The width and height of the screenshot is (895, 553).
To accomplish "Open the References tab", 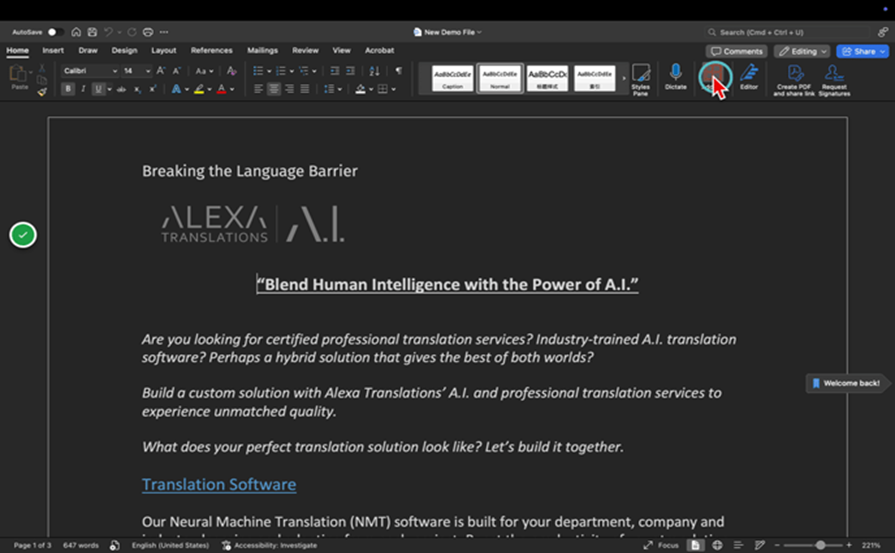I will 211,50.
